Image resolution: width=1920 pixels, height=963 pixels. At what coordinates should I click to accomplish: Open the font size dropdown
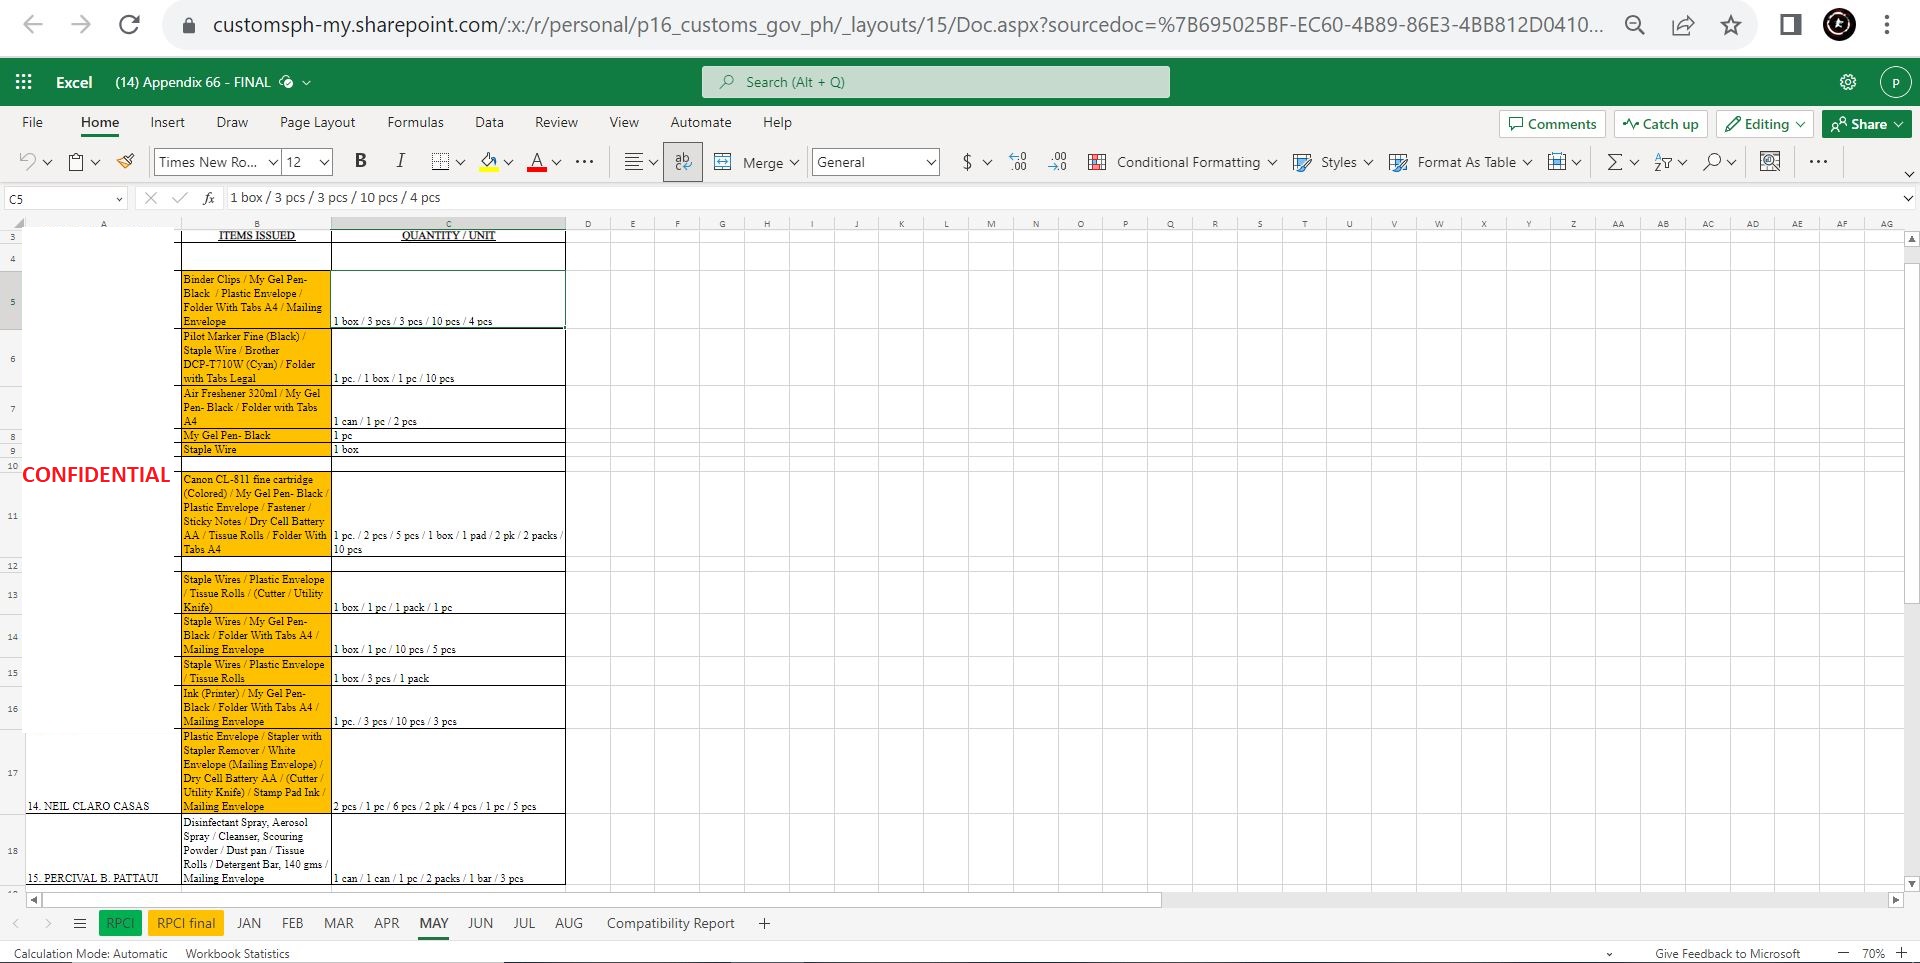coord(324,162)
